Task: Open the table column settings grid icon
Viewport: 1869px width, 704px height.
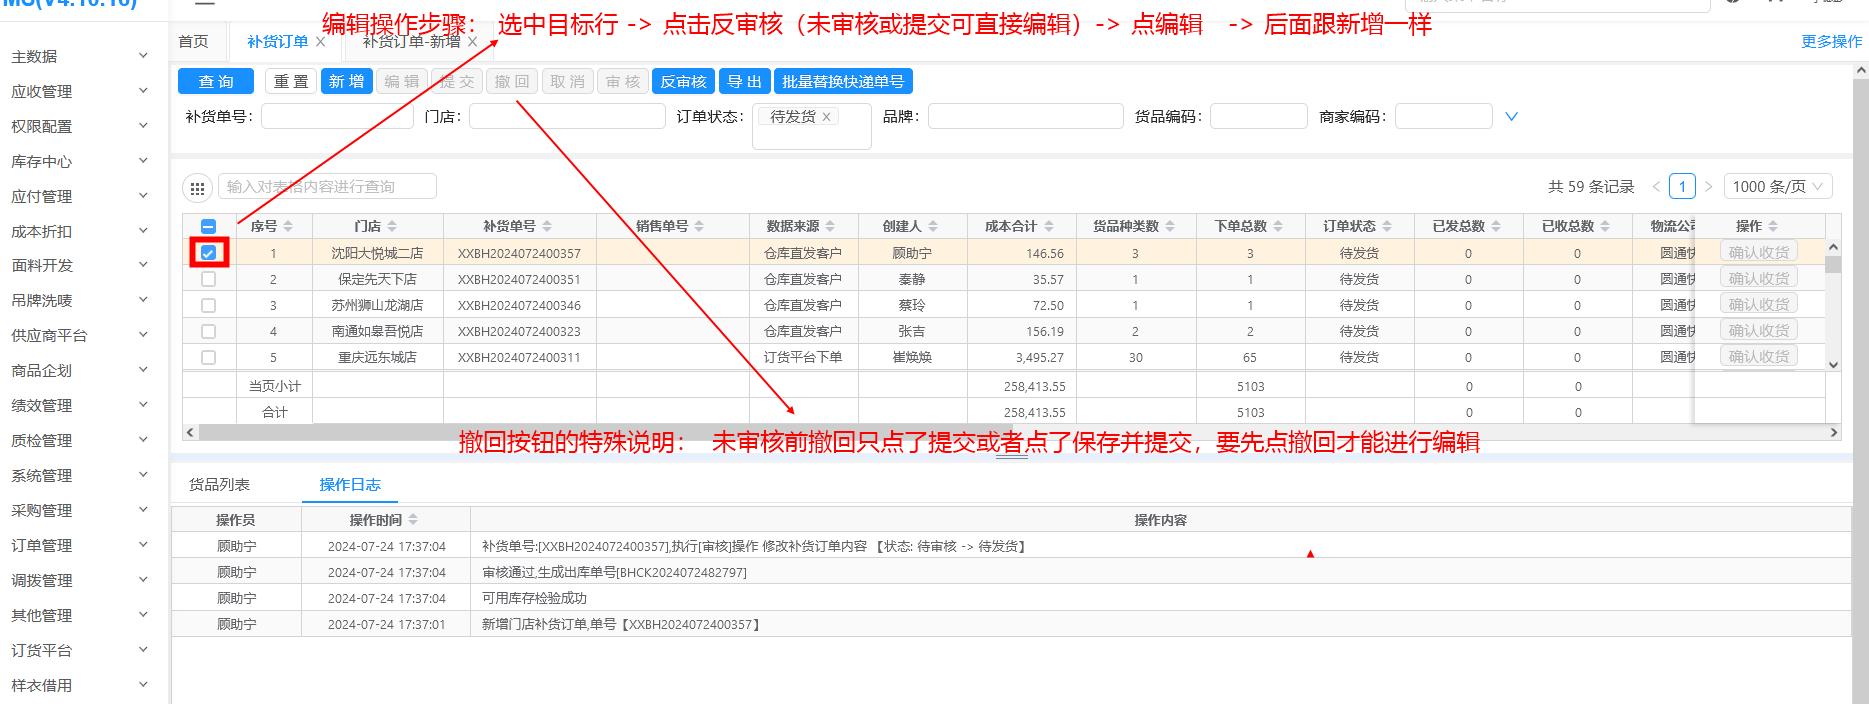Action: click(197, 188)
